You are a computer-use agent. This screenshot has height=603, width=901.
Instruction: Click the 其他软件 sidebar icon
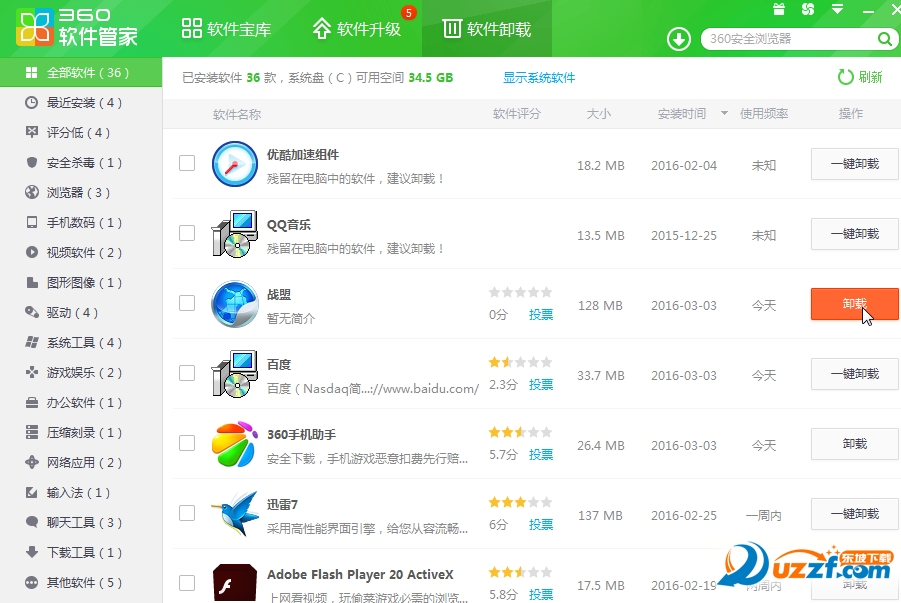32,582
